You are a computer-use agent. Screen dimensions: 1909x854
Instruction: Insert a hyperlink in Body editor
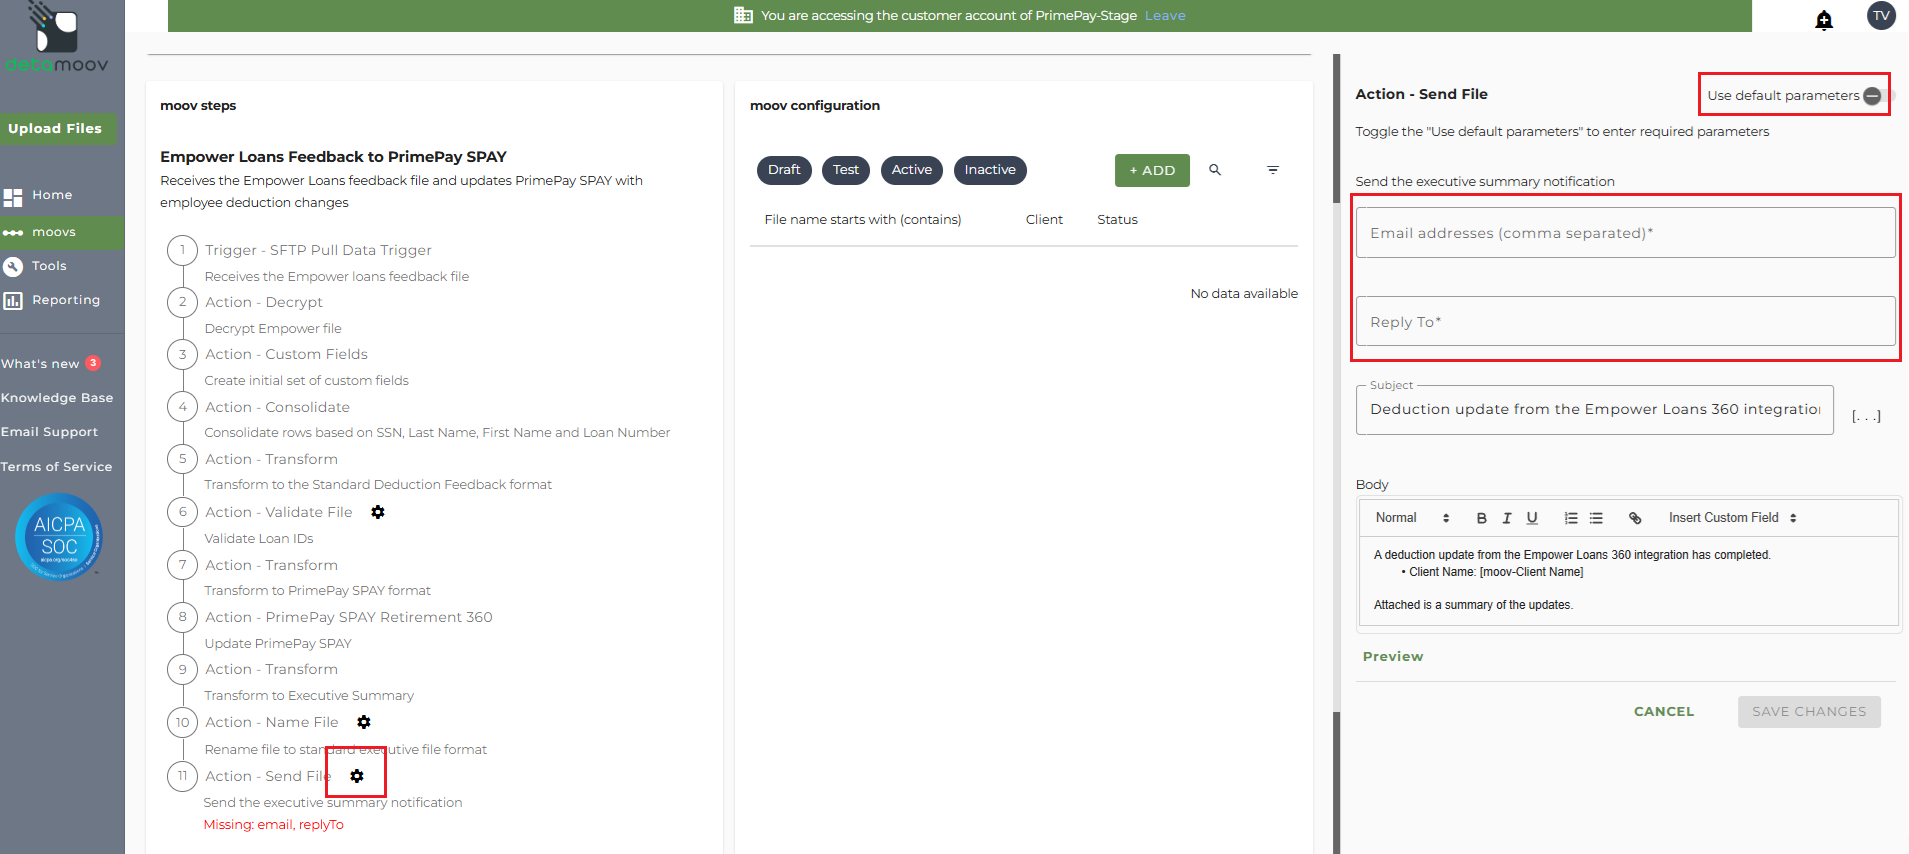1635,518
